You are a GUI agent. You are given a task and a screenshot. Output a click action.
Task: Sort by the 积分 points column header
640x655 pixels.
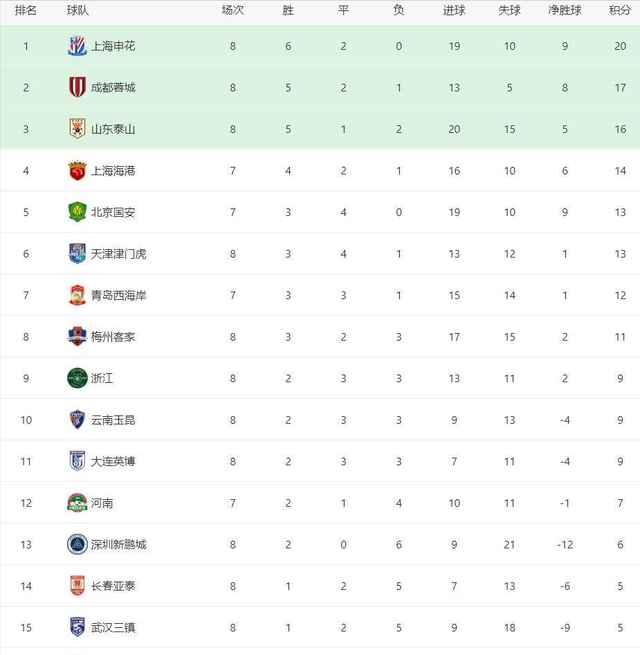tap(619, 10)
